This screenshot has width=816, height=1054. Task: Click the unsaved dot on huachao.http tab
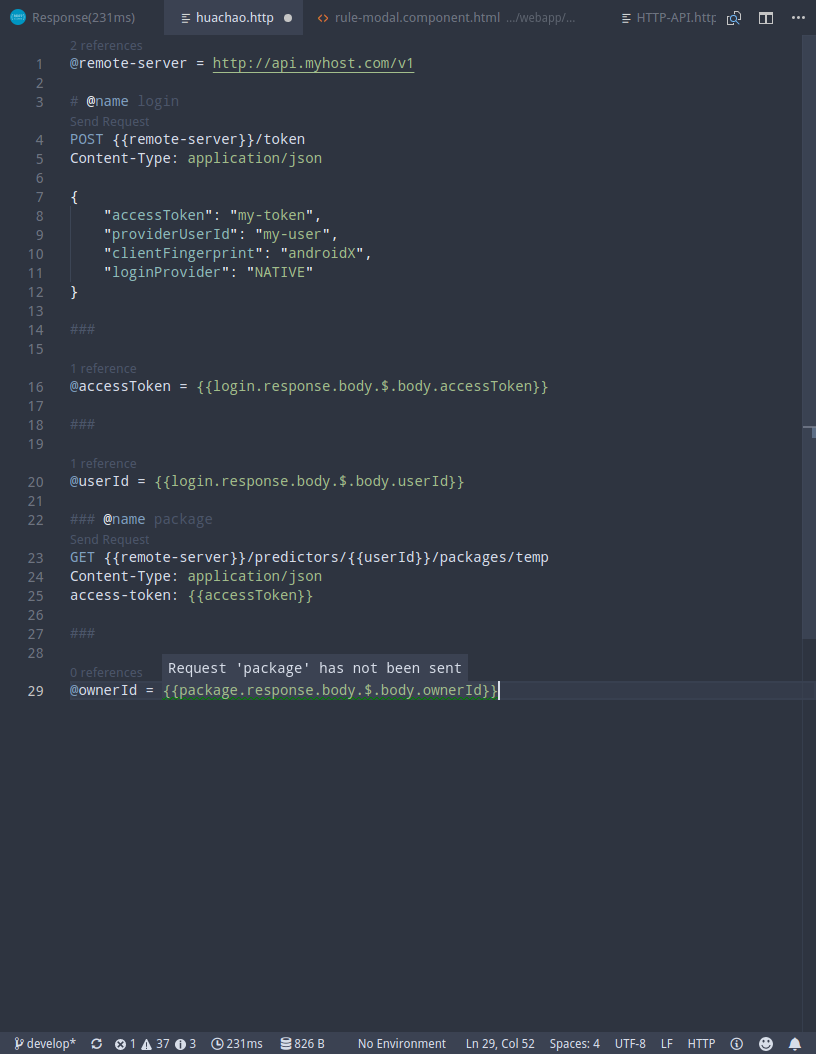tap(288, 18)
